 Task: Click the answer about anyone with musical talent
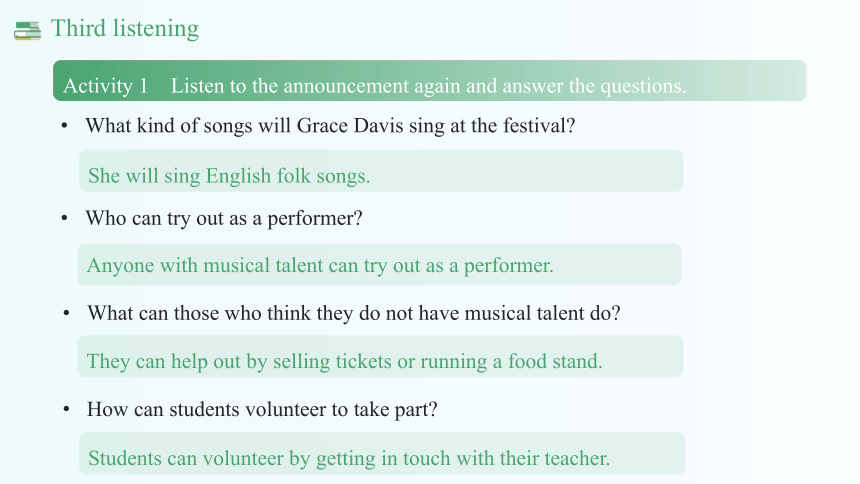point(320,266)
